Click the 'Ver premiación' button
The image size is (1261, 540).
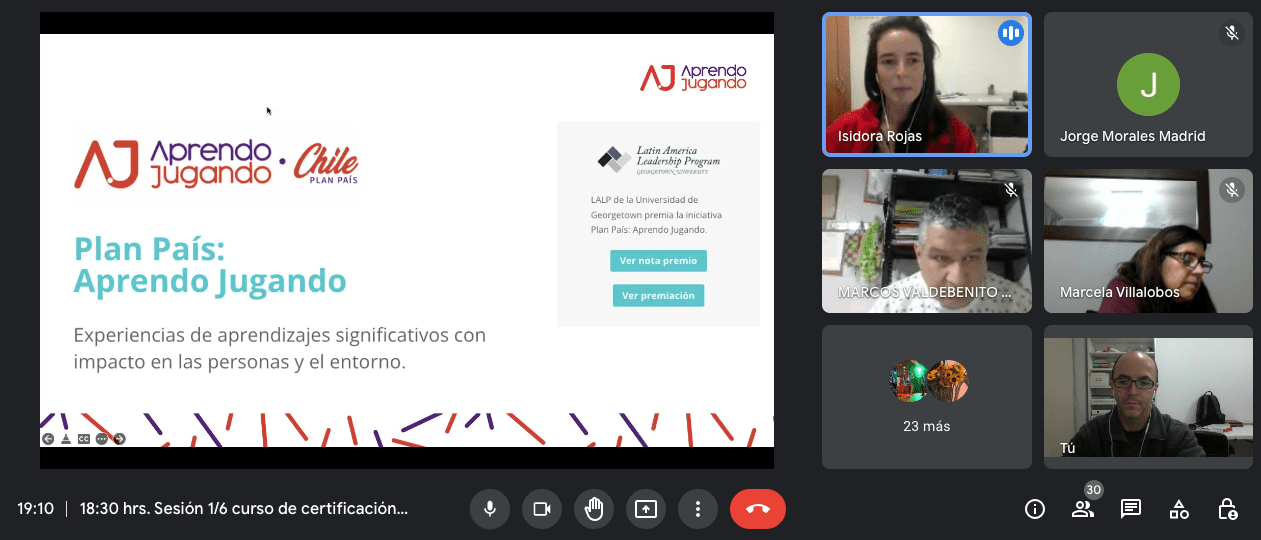pyautogui.click(x=658, y=295)
